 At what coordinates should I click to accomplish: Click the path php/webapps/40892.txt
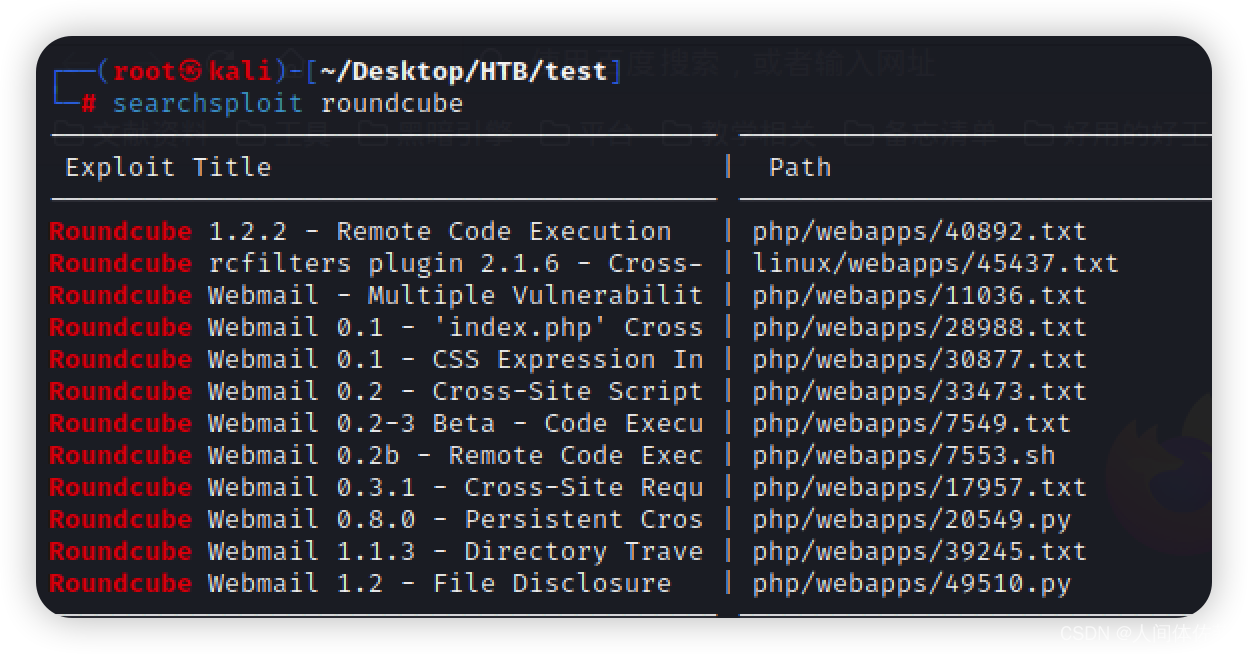pyautogui.click(x=919, y=231)
